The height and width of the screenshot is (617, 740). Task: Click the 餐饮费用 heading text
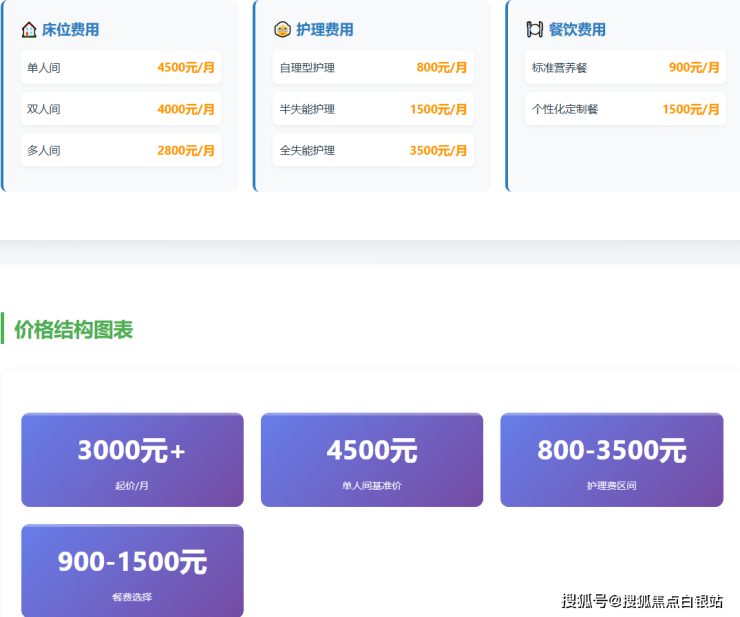click(577, 30)
